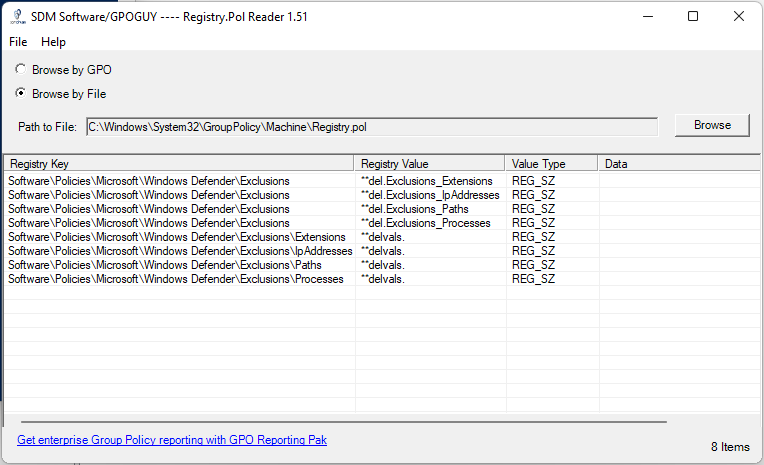Select the Browse by GPO radio button
This screenshot has height=465, width=764.
22,70
